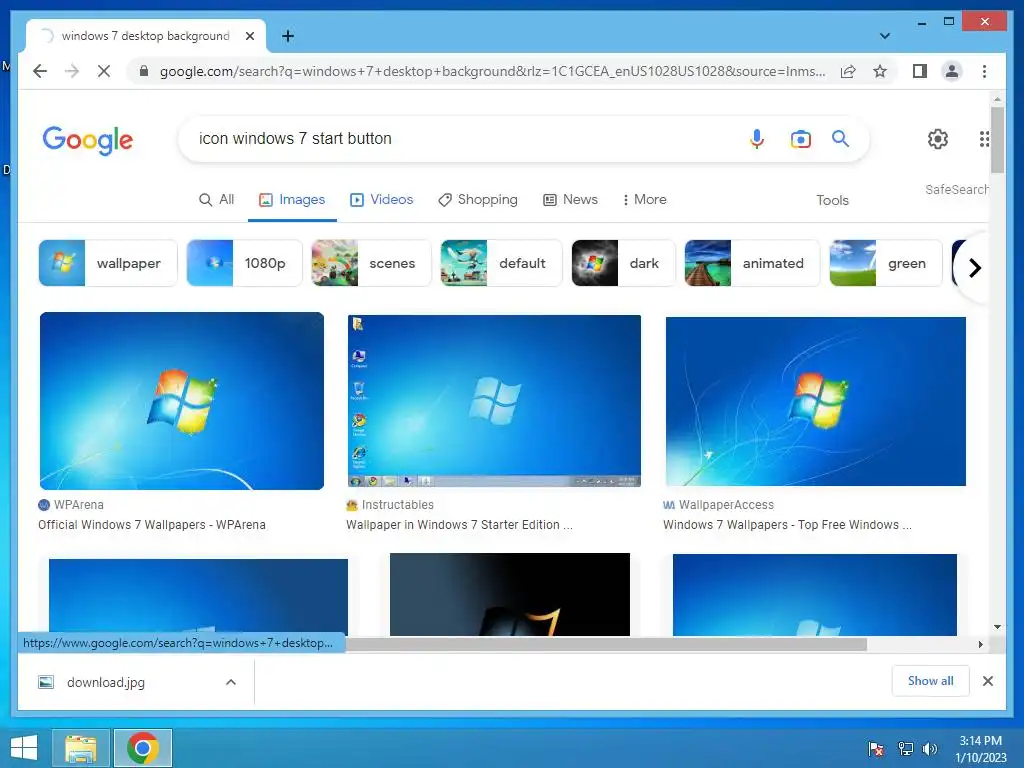Open File Explorer from the taskbar
Viewport: 1024px width, 768px height.
(80, 748)
